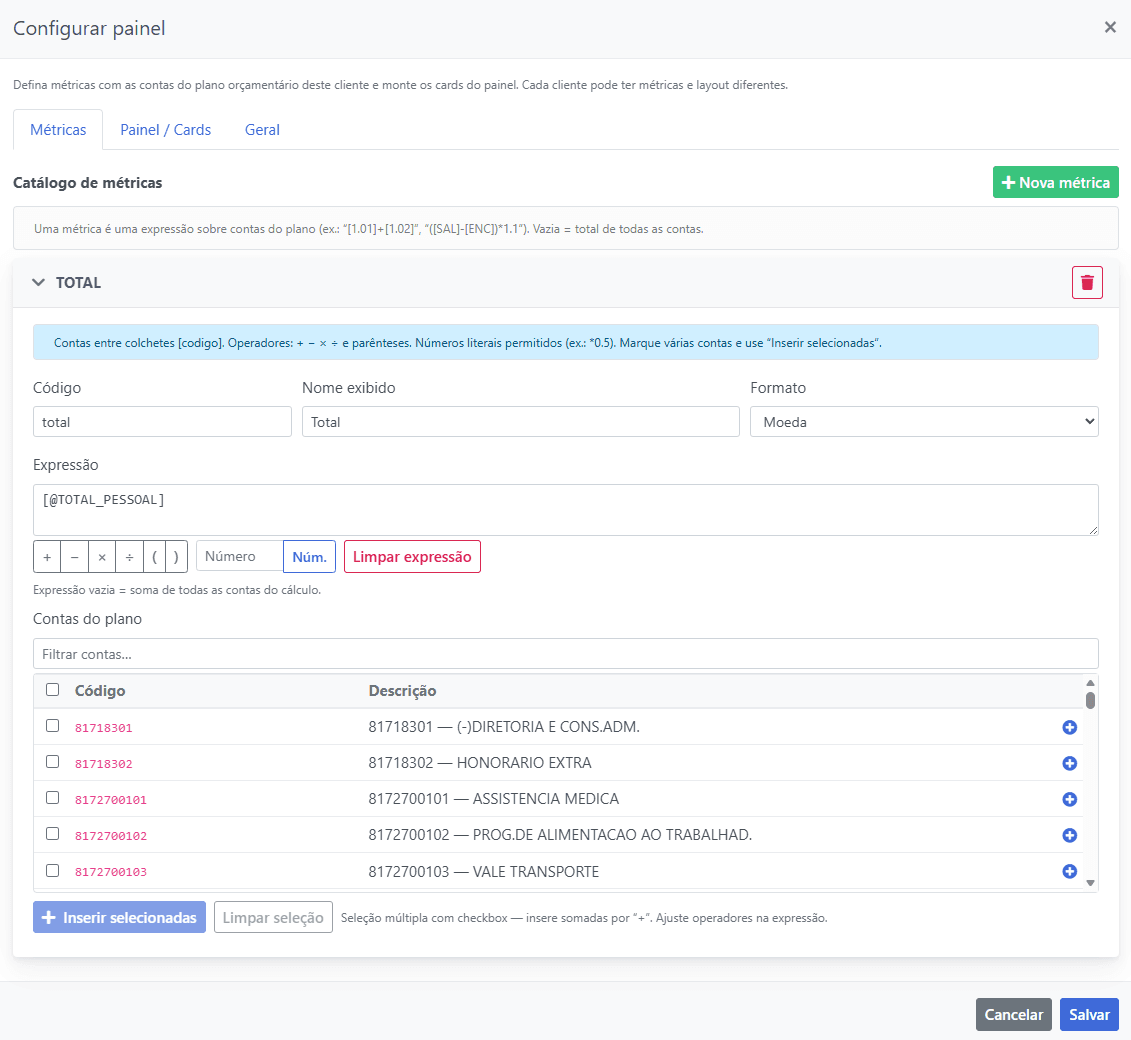The width and height of the screenshot is (1131, 1040).
Task: Click account code 8172700103
Action: [111, 872]
